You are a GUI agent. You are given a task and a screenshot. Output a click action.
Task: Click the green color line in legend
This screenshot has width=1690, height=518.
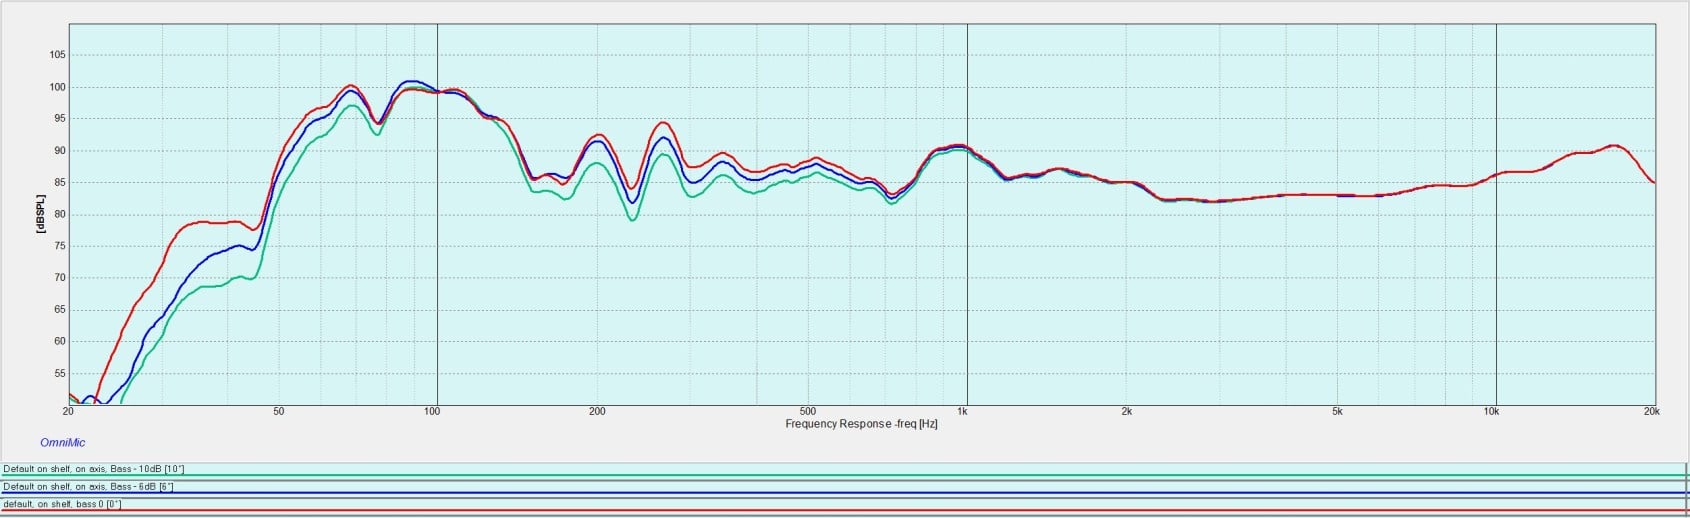pos(844,477)
